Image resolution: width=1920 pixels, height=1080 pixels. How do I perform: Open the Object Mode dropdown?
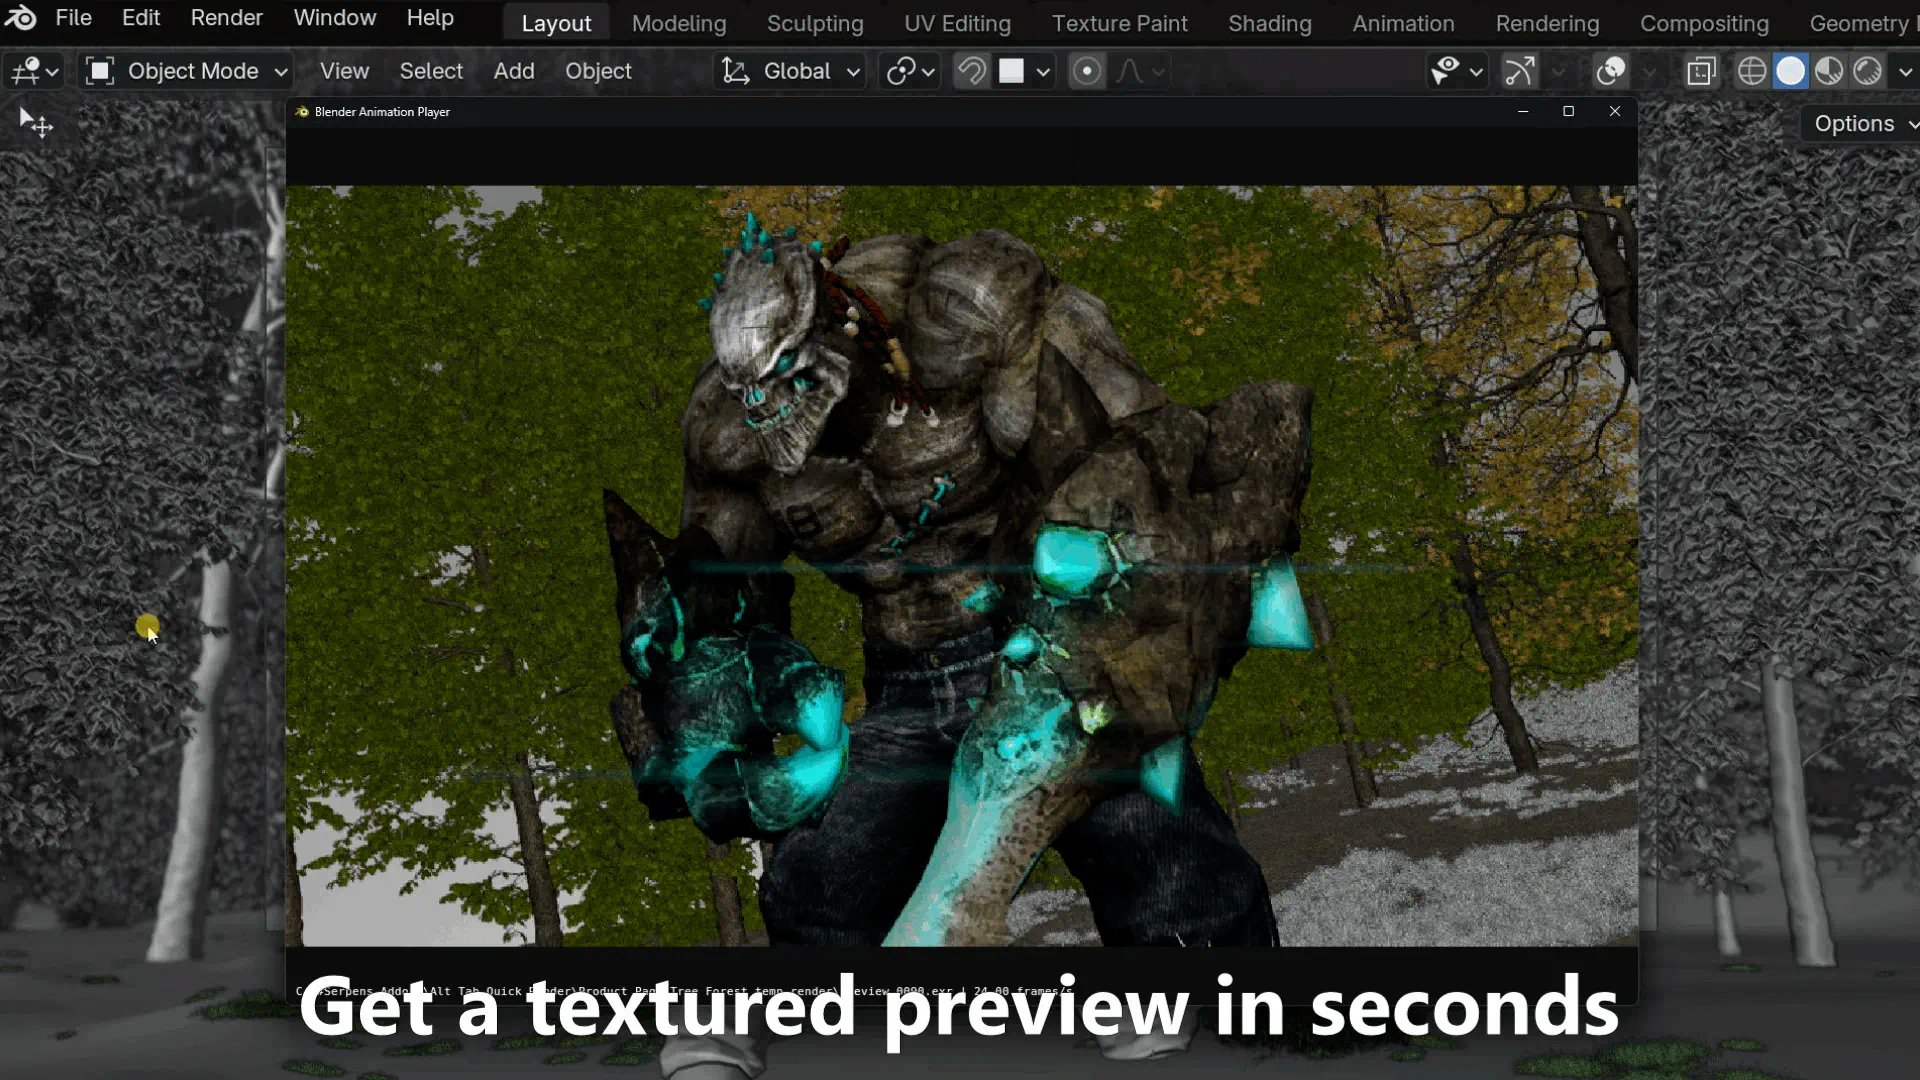click(x=185, y=70)
